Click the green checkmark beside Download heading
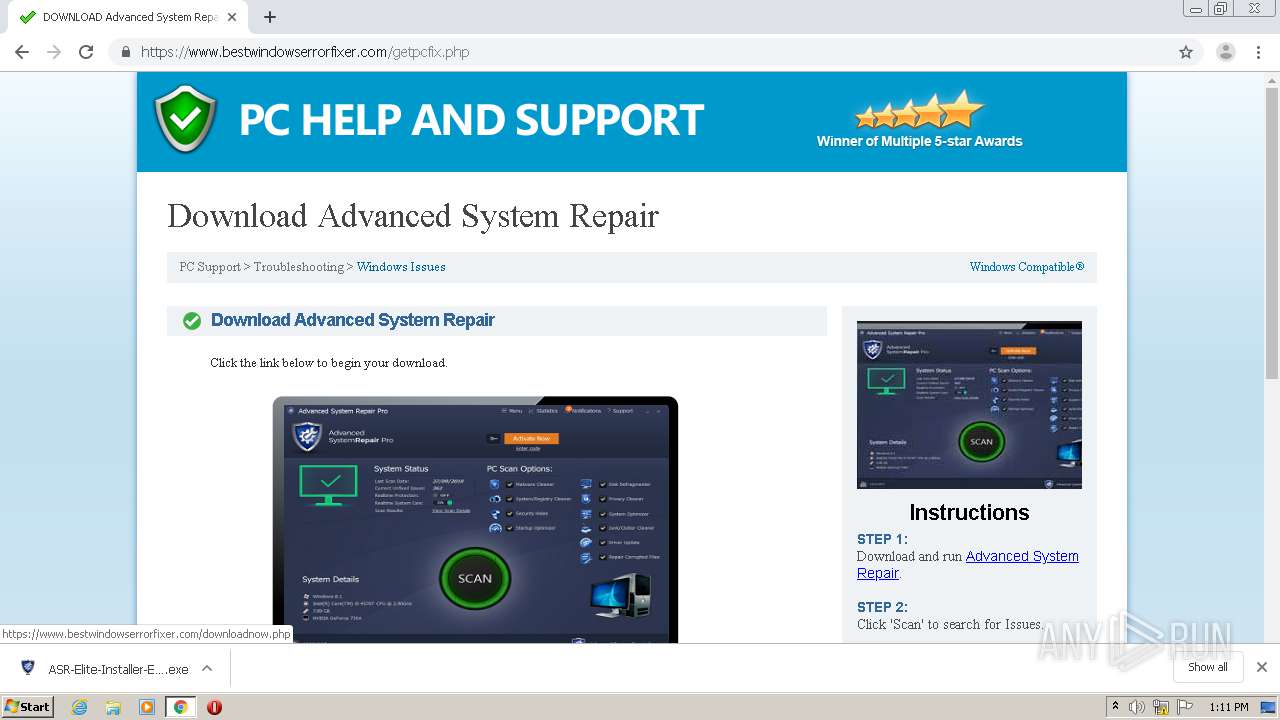Image resolution: width=1280 pixels, height=720 pixels. tap(192, 321)
